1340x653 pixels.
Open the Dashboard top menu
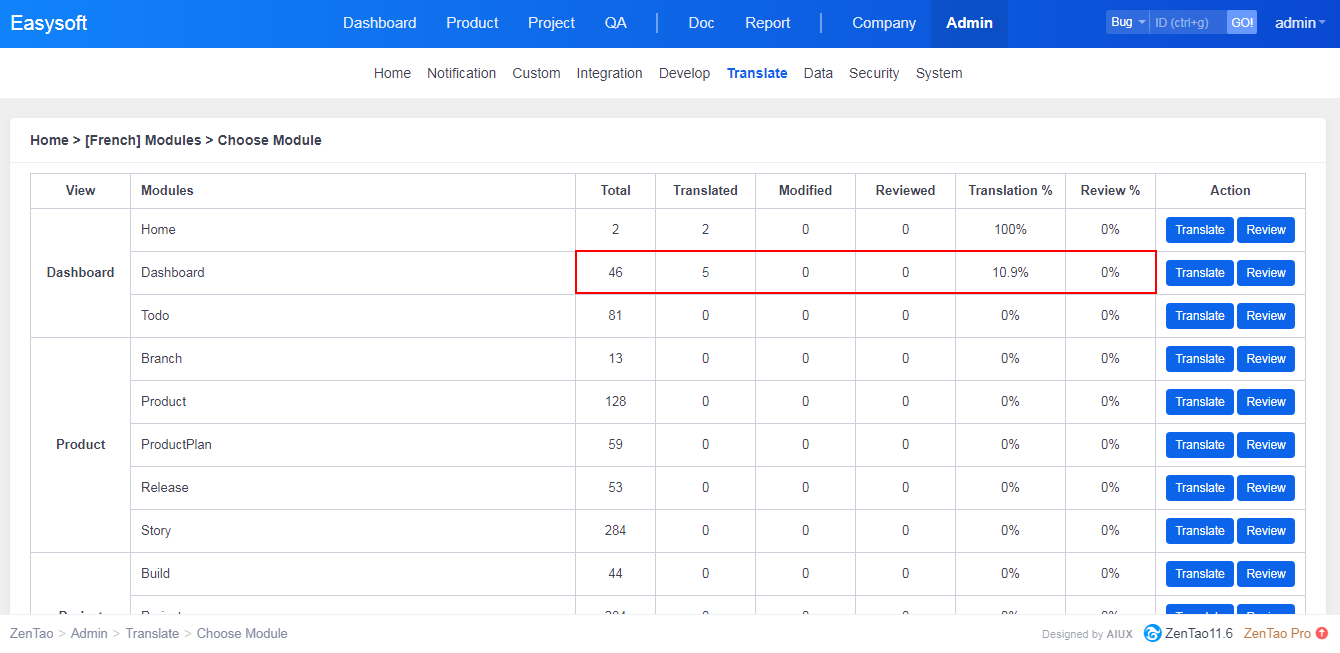379,23
